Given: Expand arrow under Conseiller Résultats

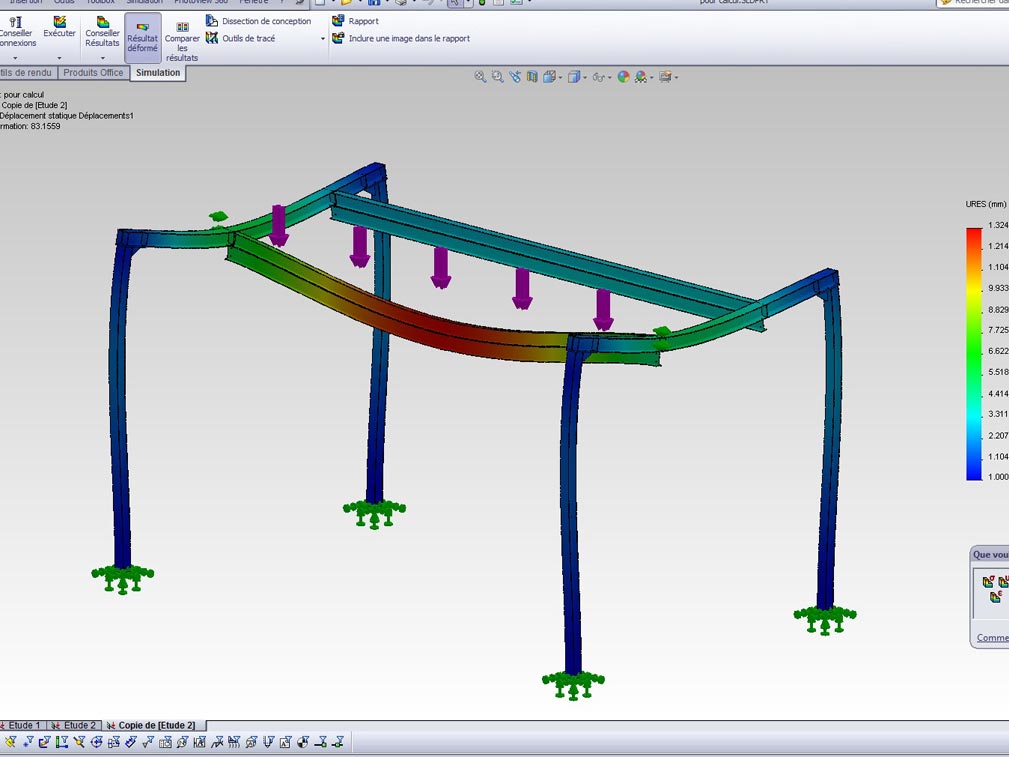Looking at the screenshot, I should click(x=102, y=58).
